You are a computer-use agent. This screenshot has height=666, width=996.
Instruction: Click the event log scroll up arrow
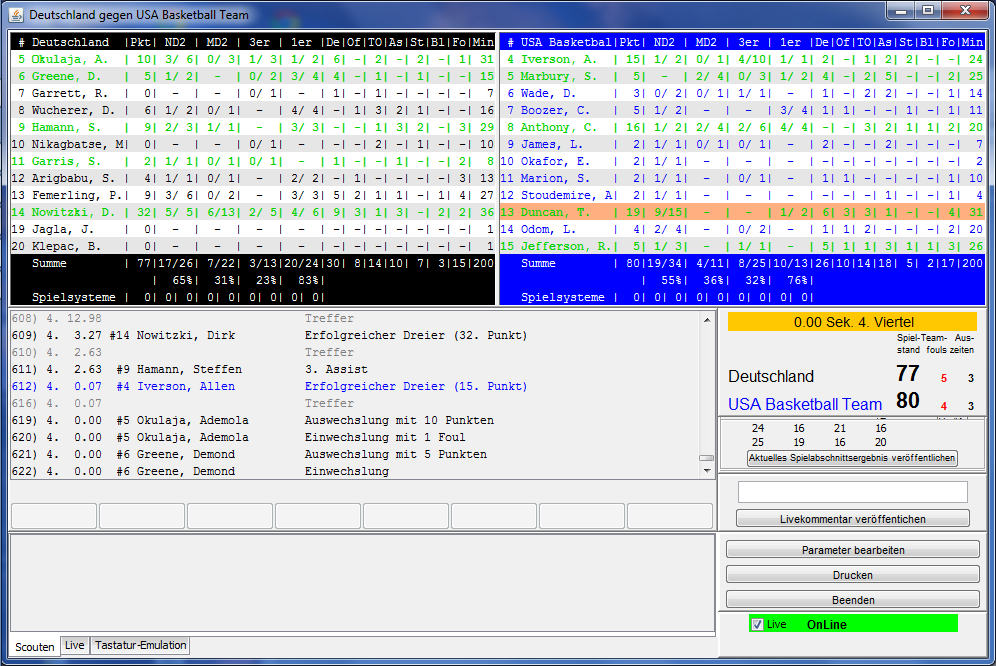tap(706, 320)
